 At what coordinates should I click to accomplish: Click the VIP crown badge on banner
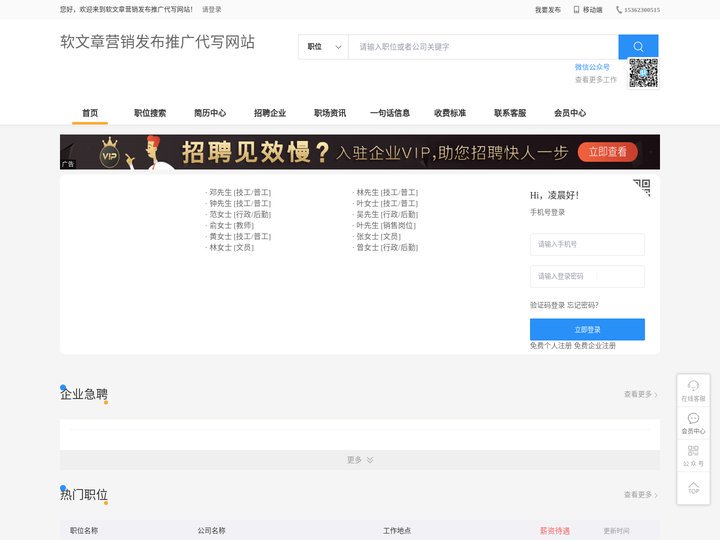click(x=109, y=152)
